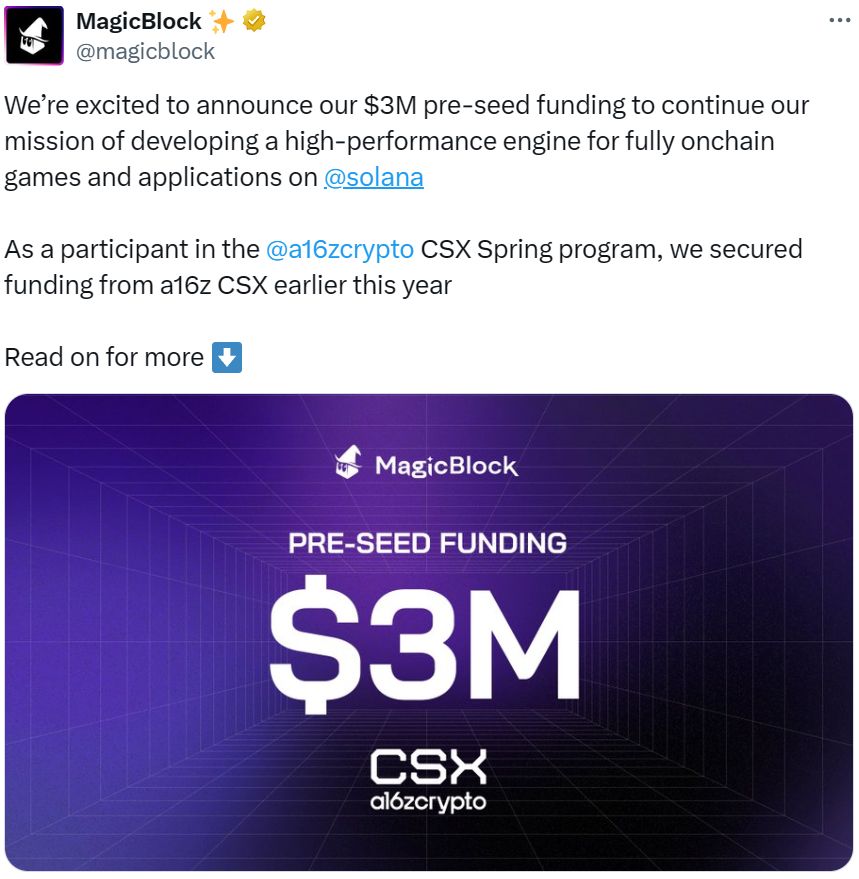This screenshot has height=879, width=859.
Task: Click the wizard-hat MagicBlock logo in banner
Action: pos(349,465)
